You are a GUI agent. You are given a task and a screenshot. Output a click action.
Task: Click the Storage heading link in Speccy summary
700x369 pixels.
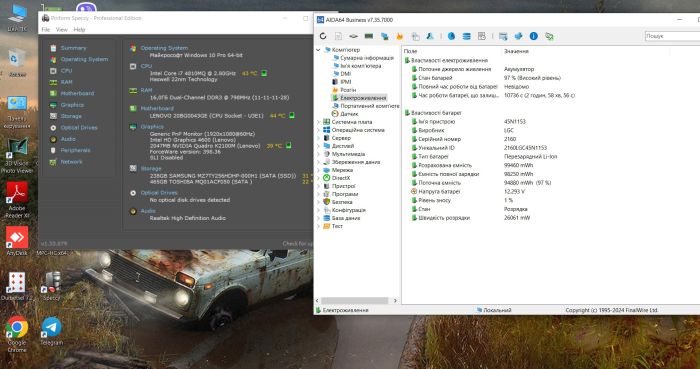click(151, 169)
